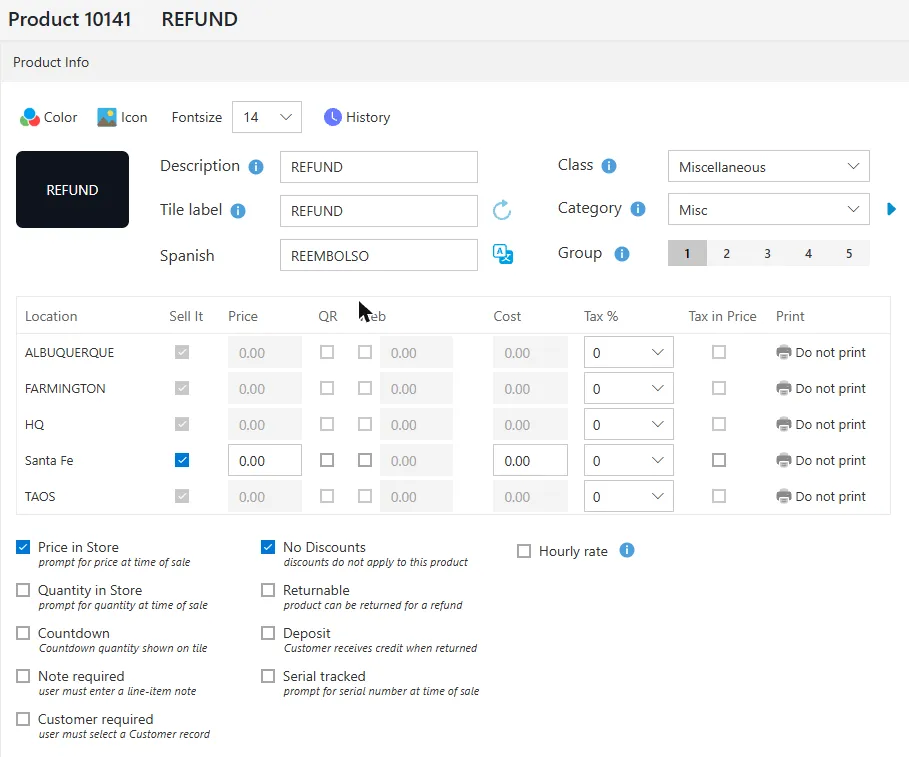Screen dimensions: 909x757
Task: Open Tax % dropdown for HQ
Action: pos(628,424)
